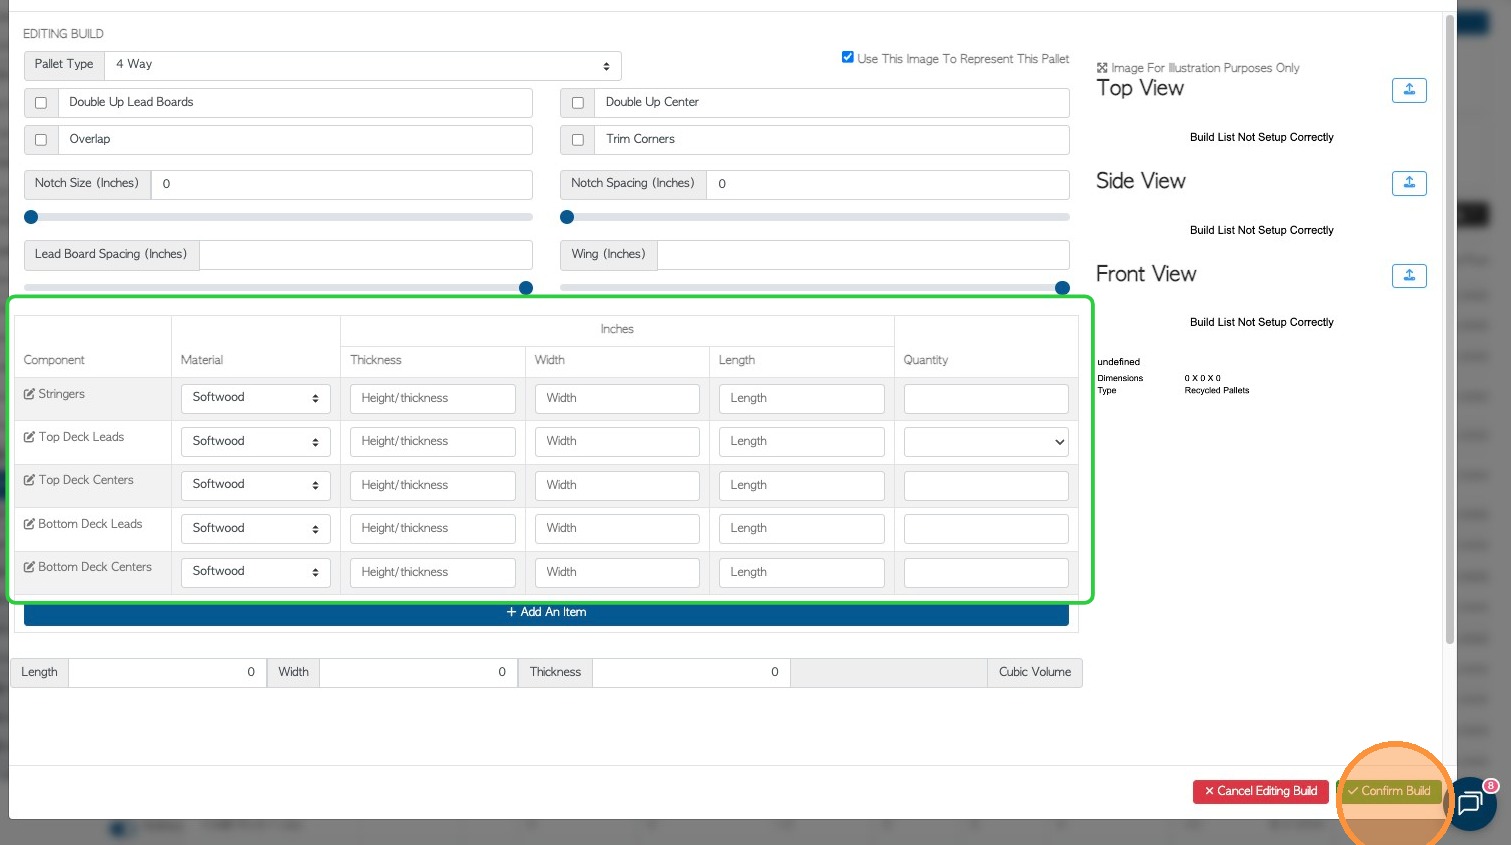Click the Bottom Deck Centers Length field
1511x845 pixels.
pos(802,572)
